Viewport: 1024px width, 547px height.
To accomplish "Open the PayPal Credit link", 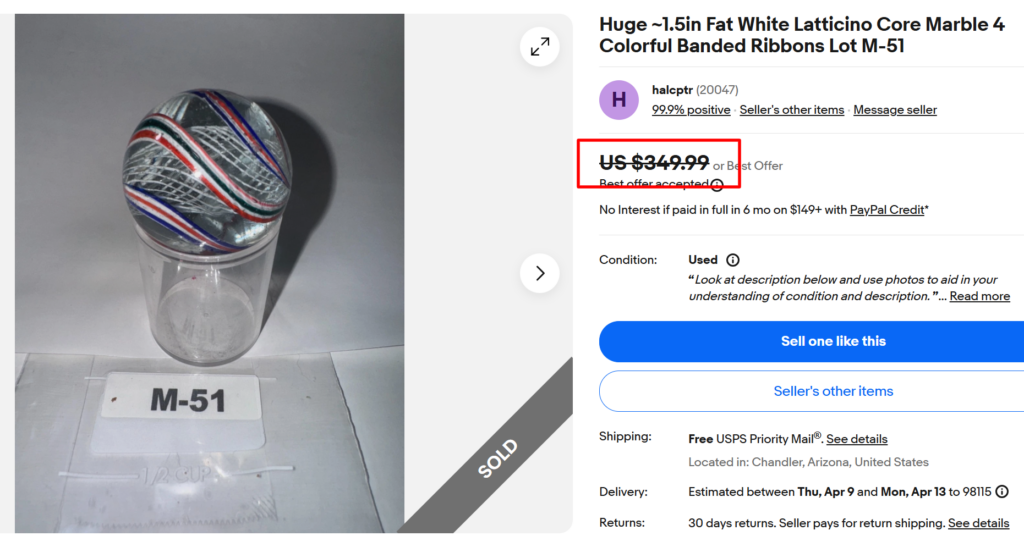I will point(886,210).
